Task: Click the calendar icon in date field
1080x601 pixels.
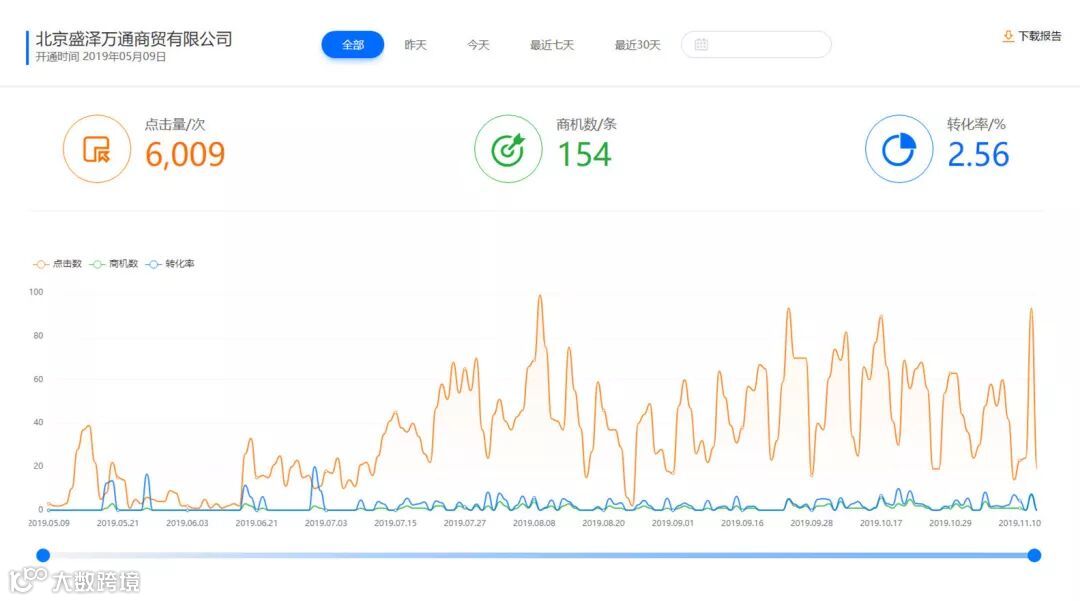Action: [701, 45]
